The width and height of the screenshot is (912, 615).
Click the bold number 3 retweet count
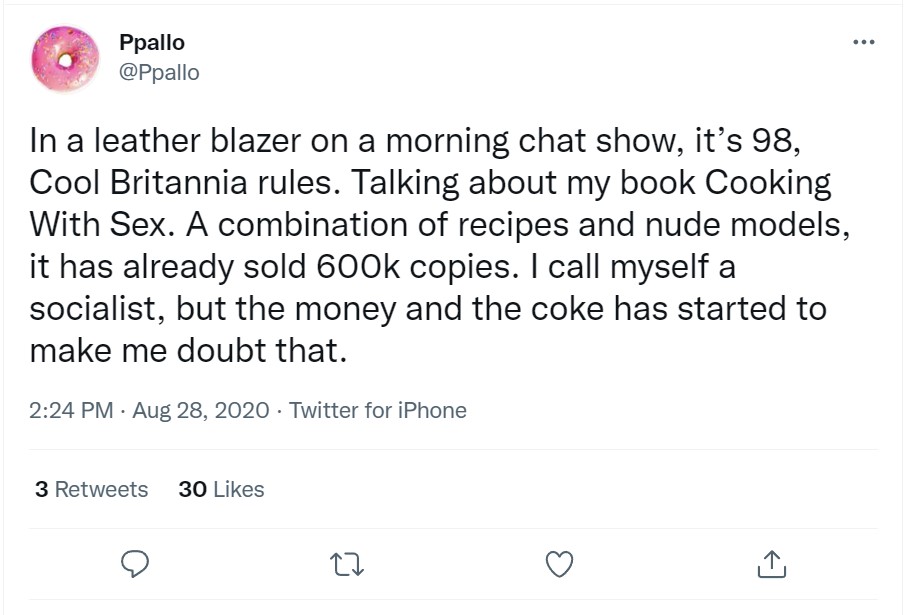[41, 490]
